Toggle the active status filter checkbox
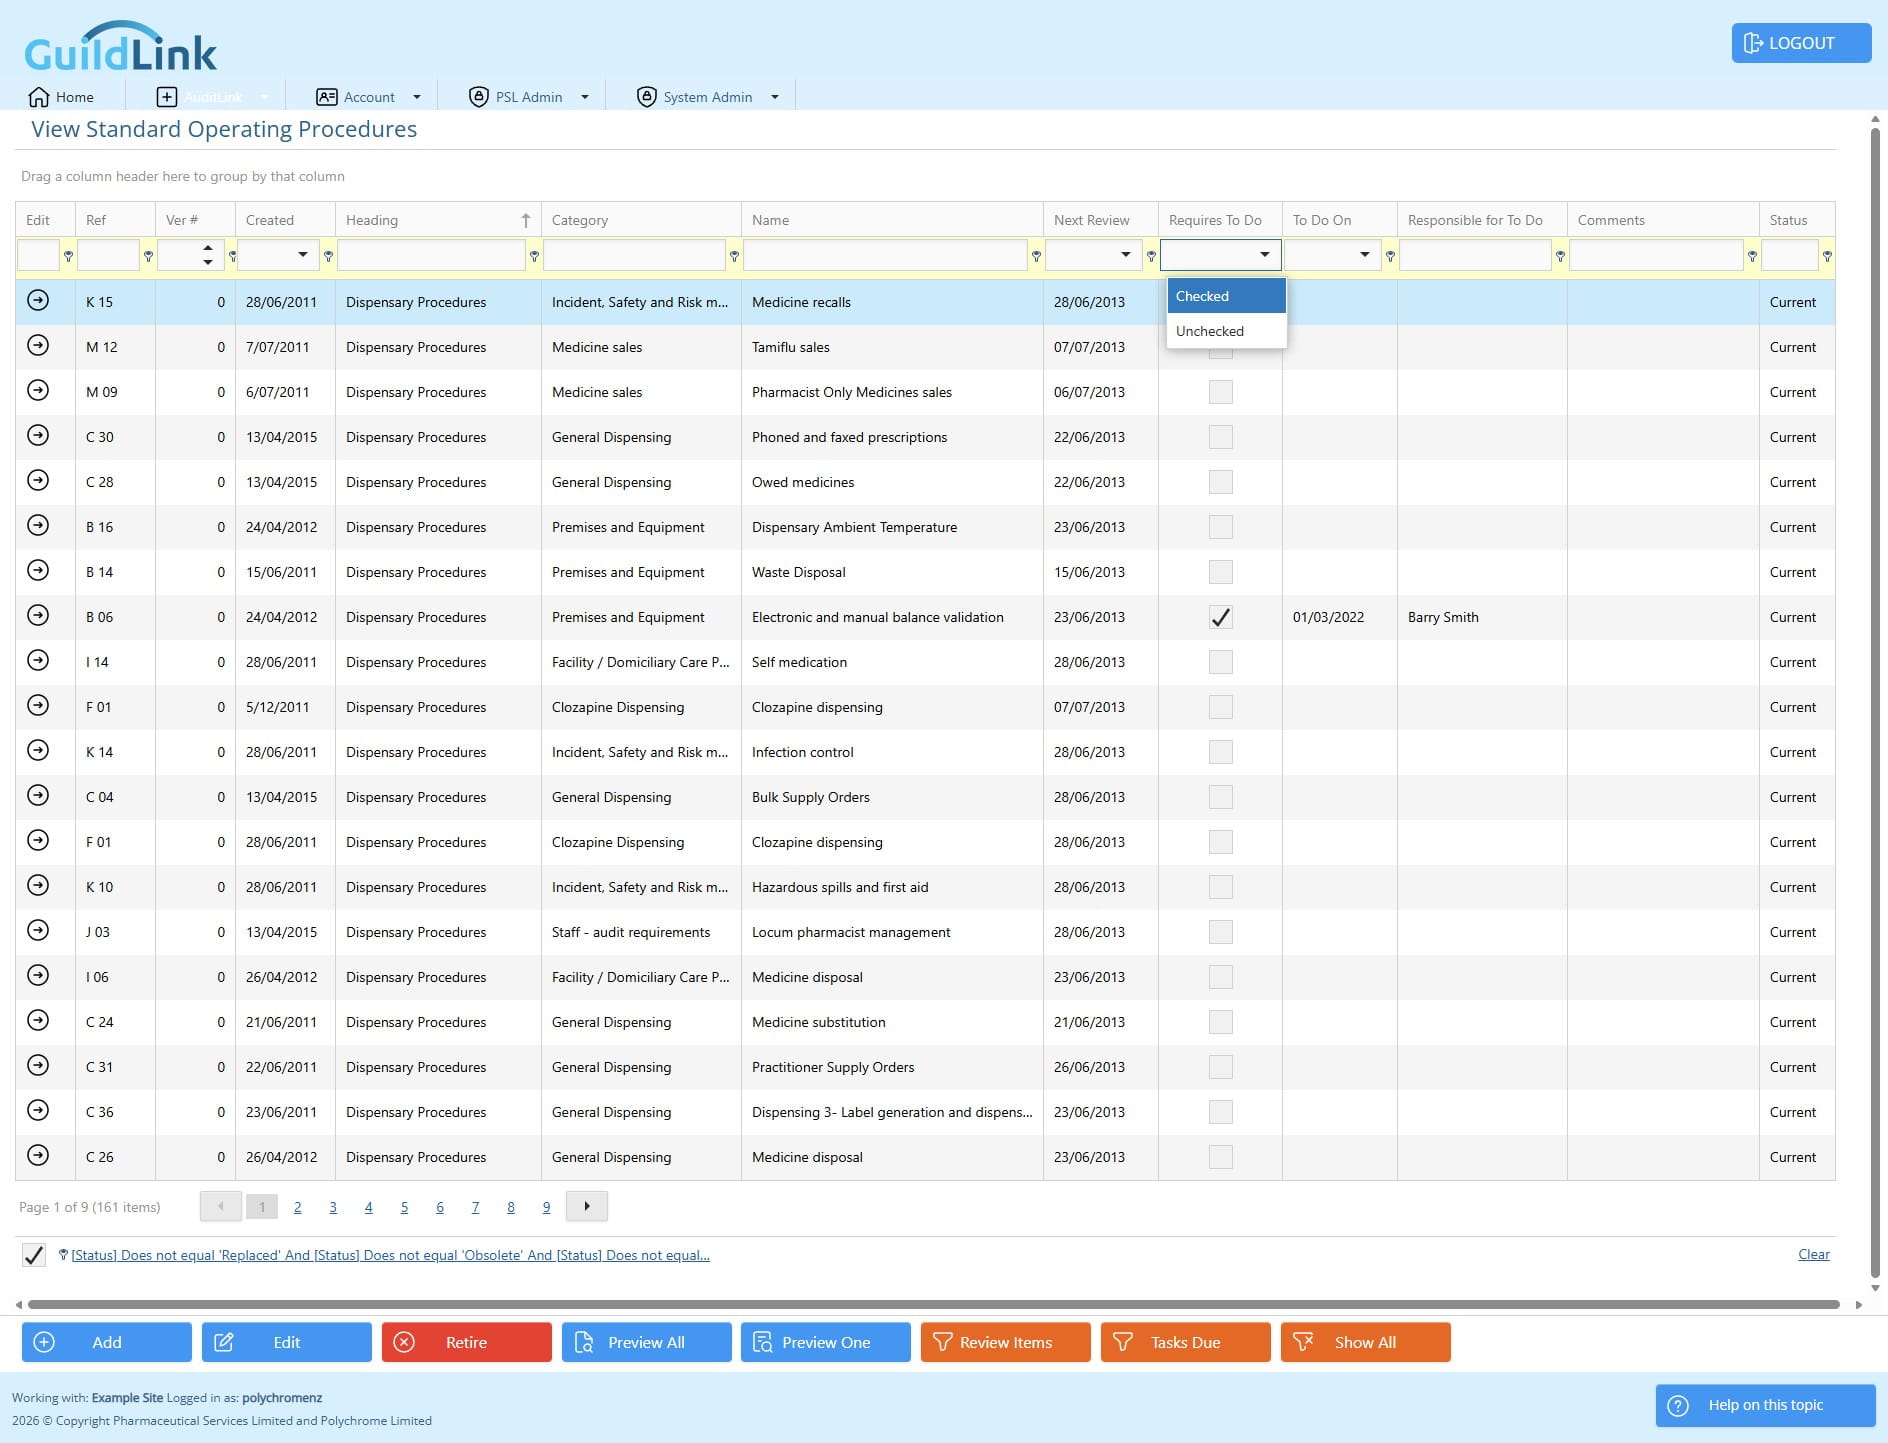Image resolution: width=1888 pixels, height=1443 pixels. pos(34,1255)
